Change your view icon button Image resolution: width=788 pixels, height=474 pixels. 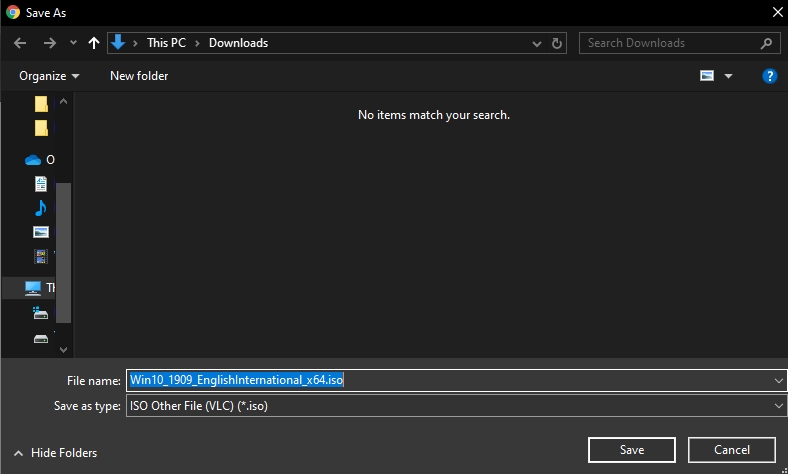tap(707, 76)
